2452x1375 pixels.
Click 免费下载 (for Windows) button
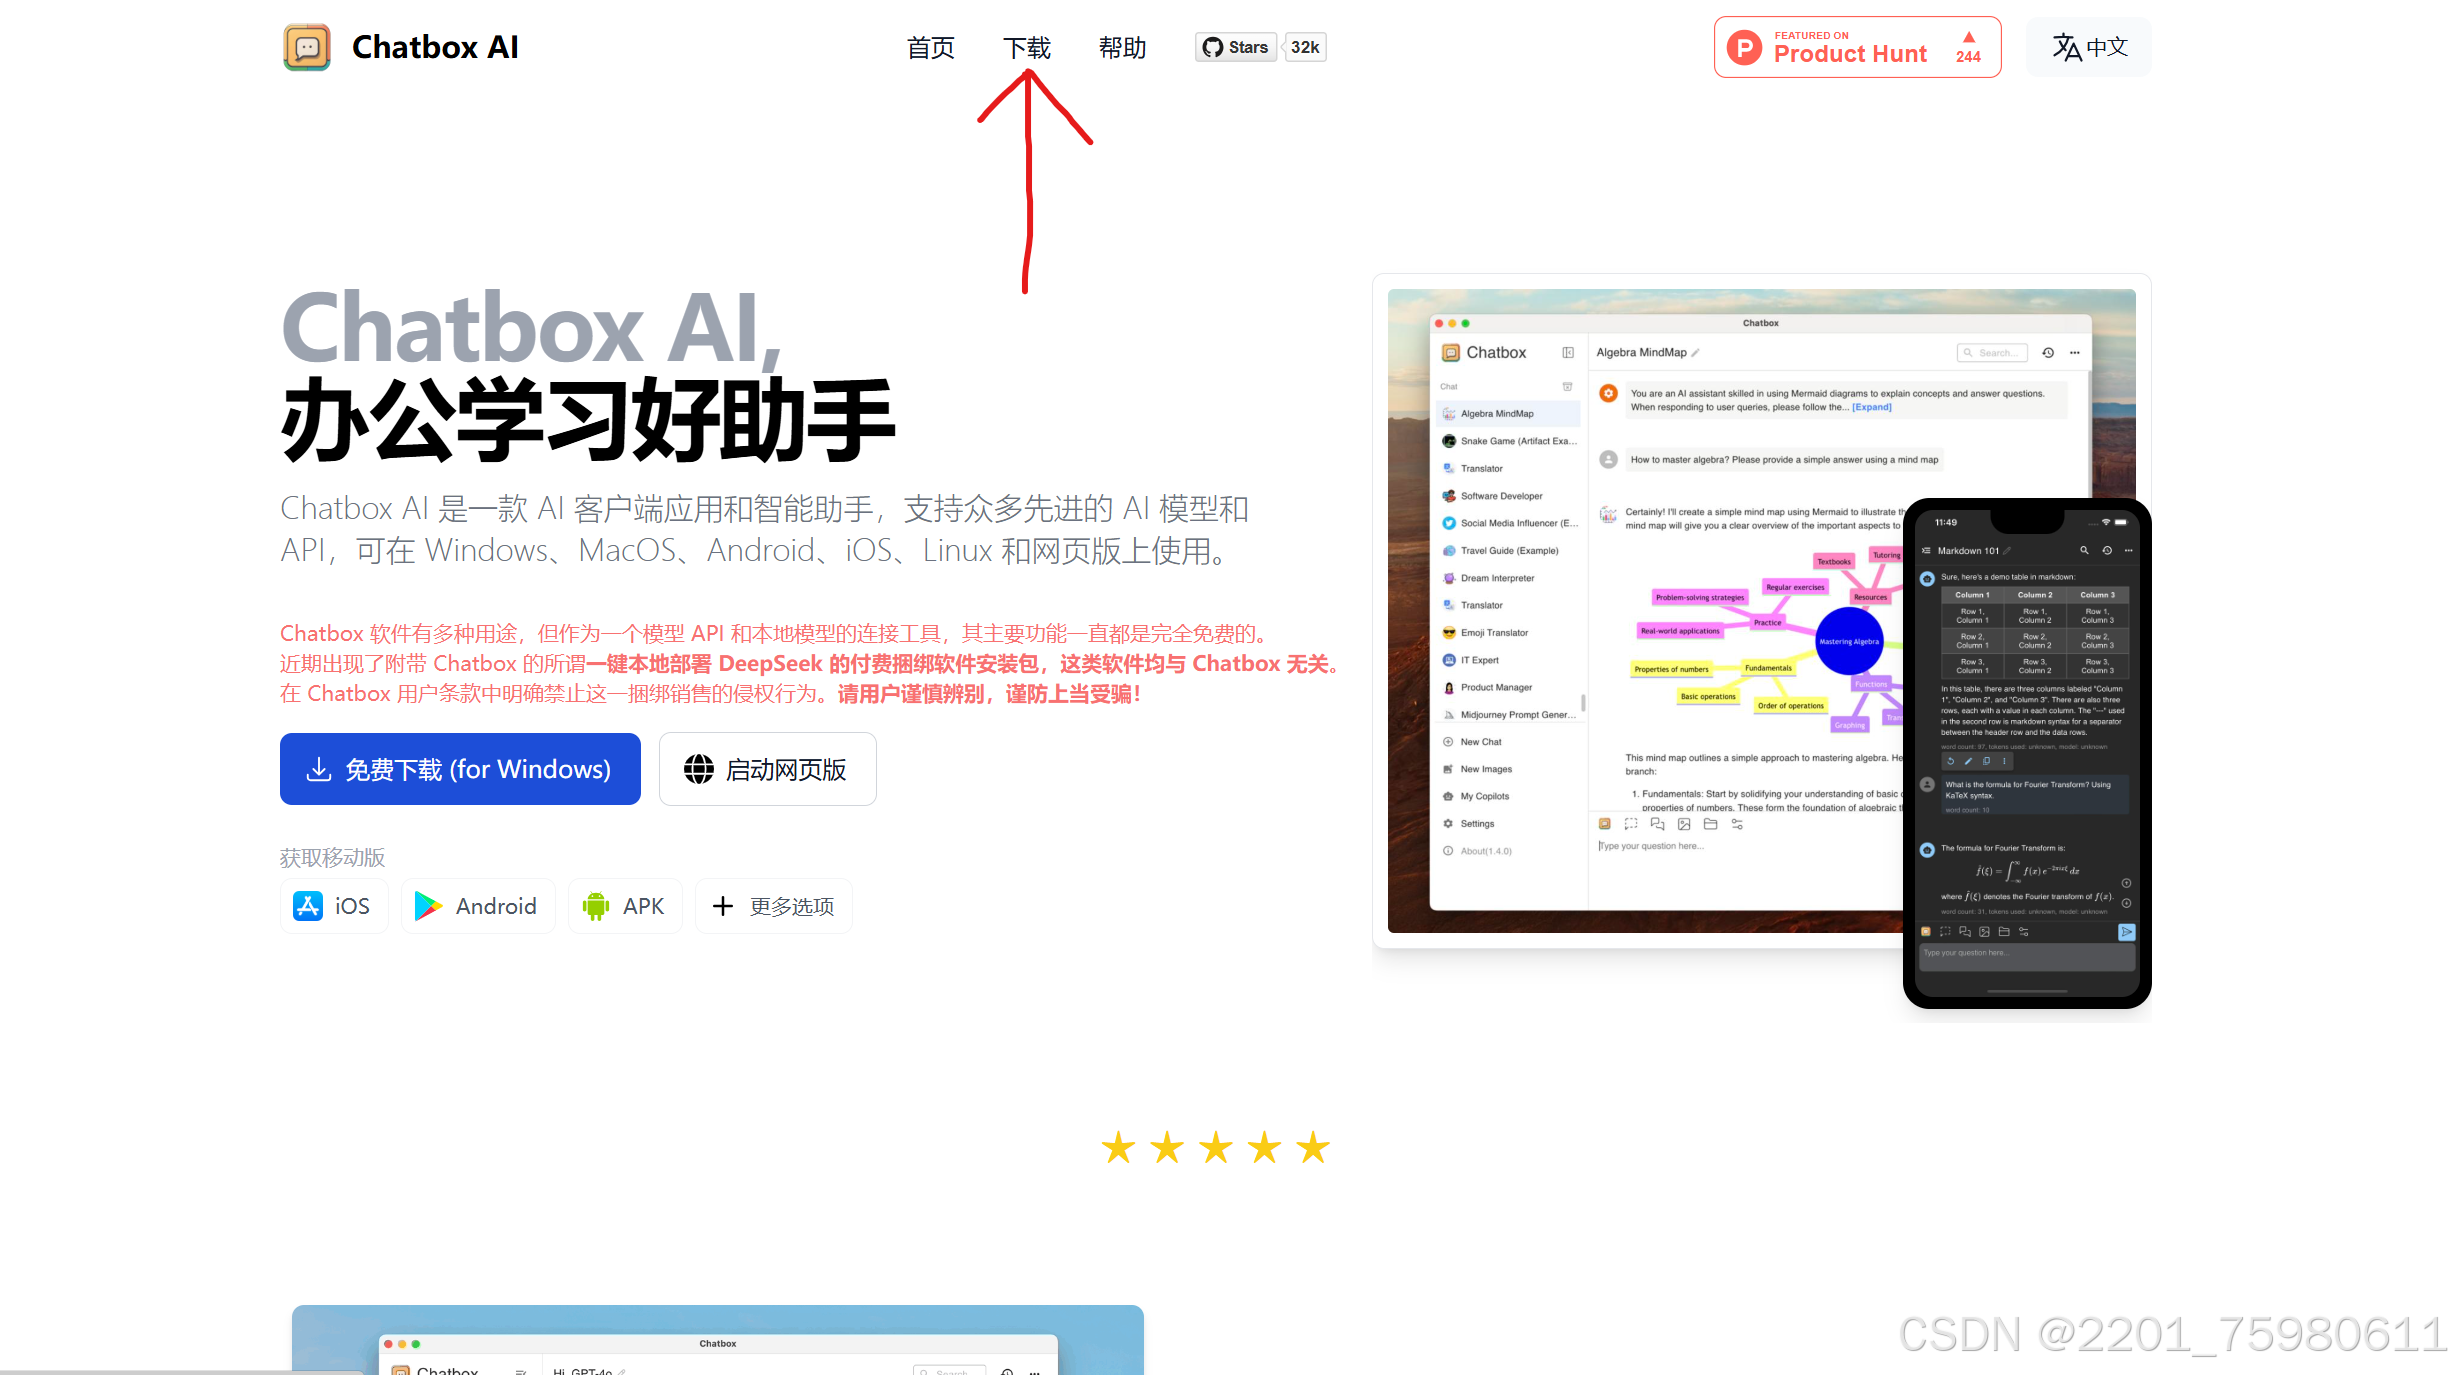460,769
